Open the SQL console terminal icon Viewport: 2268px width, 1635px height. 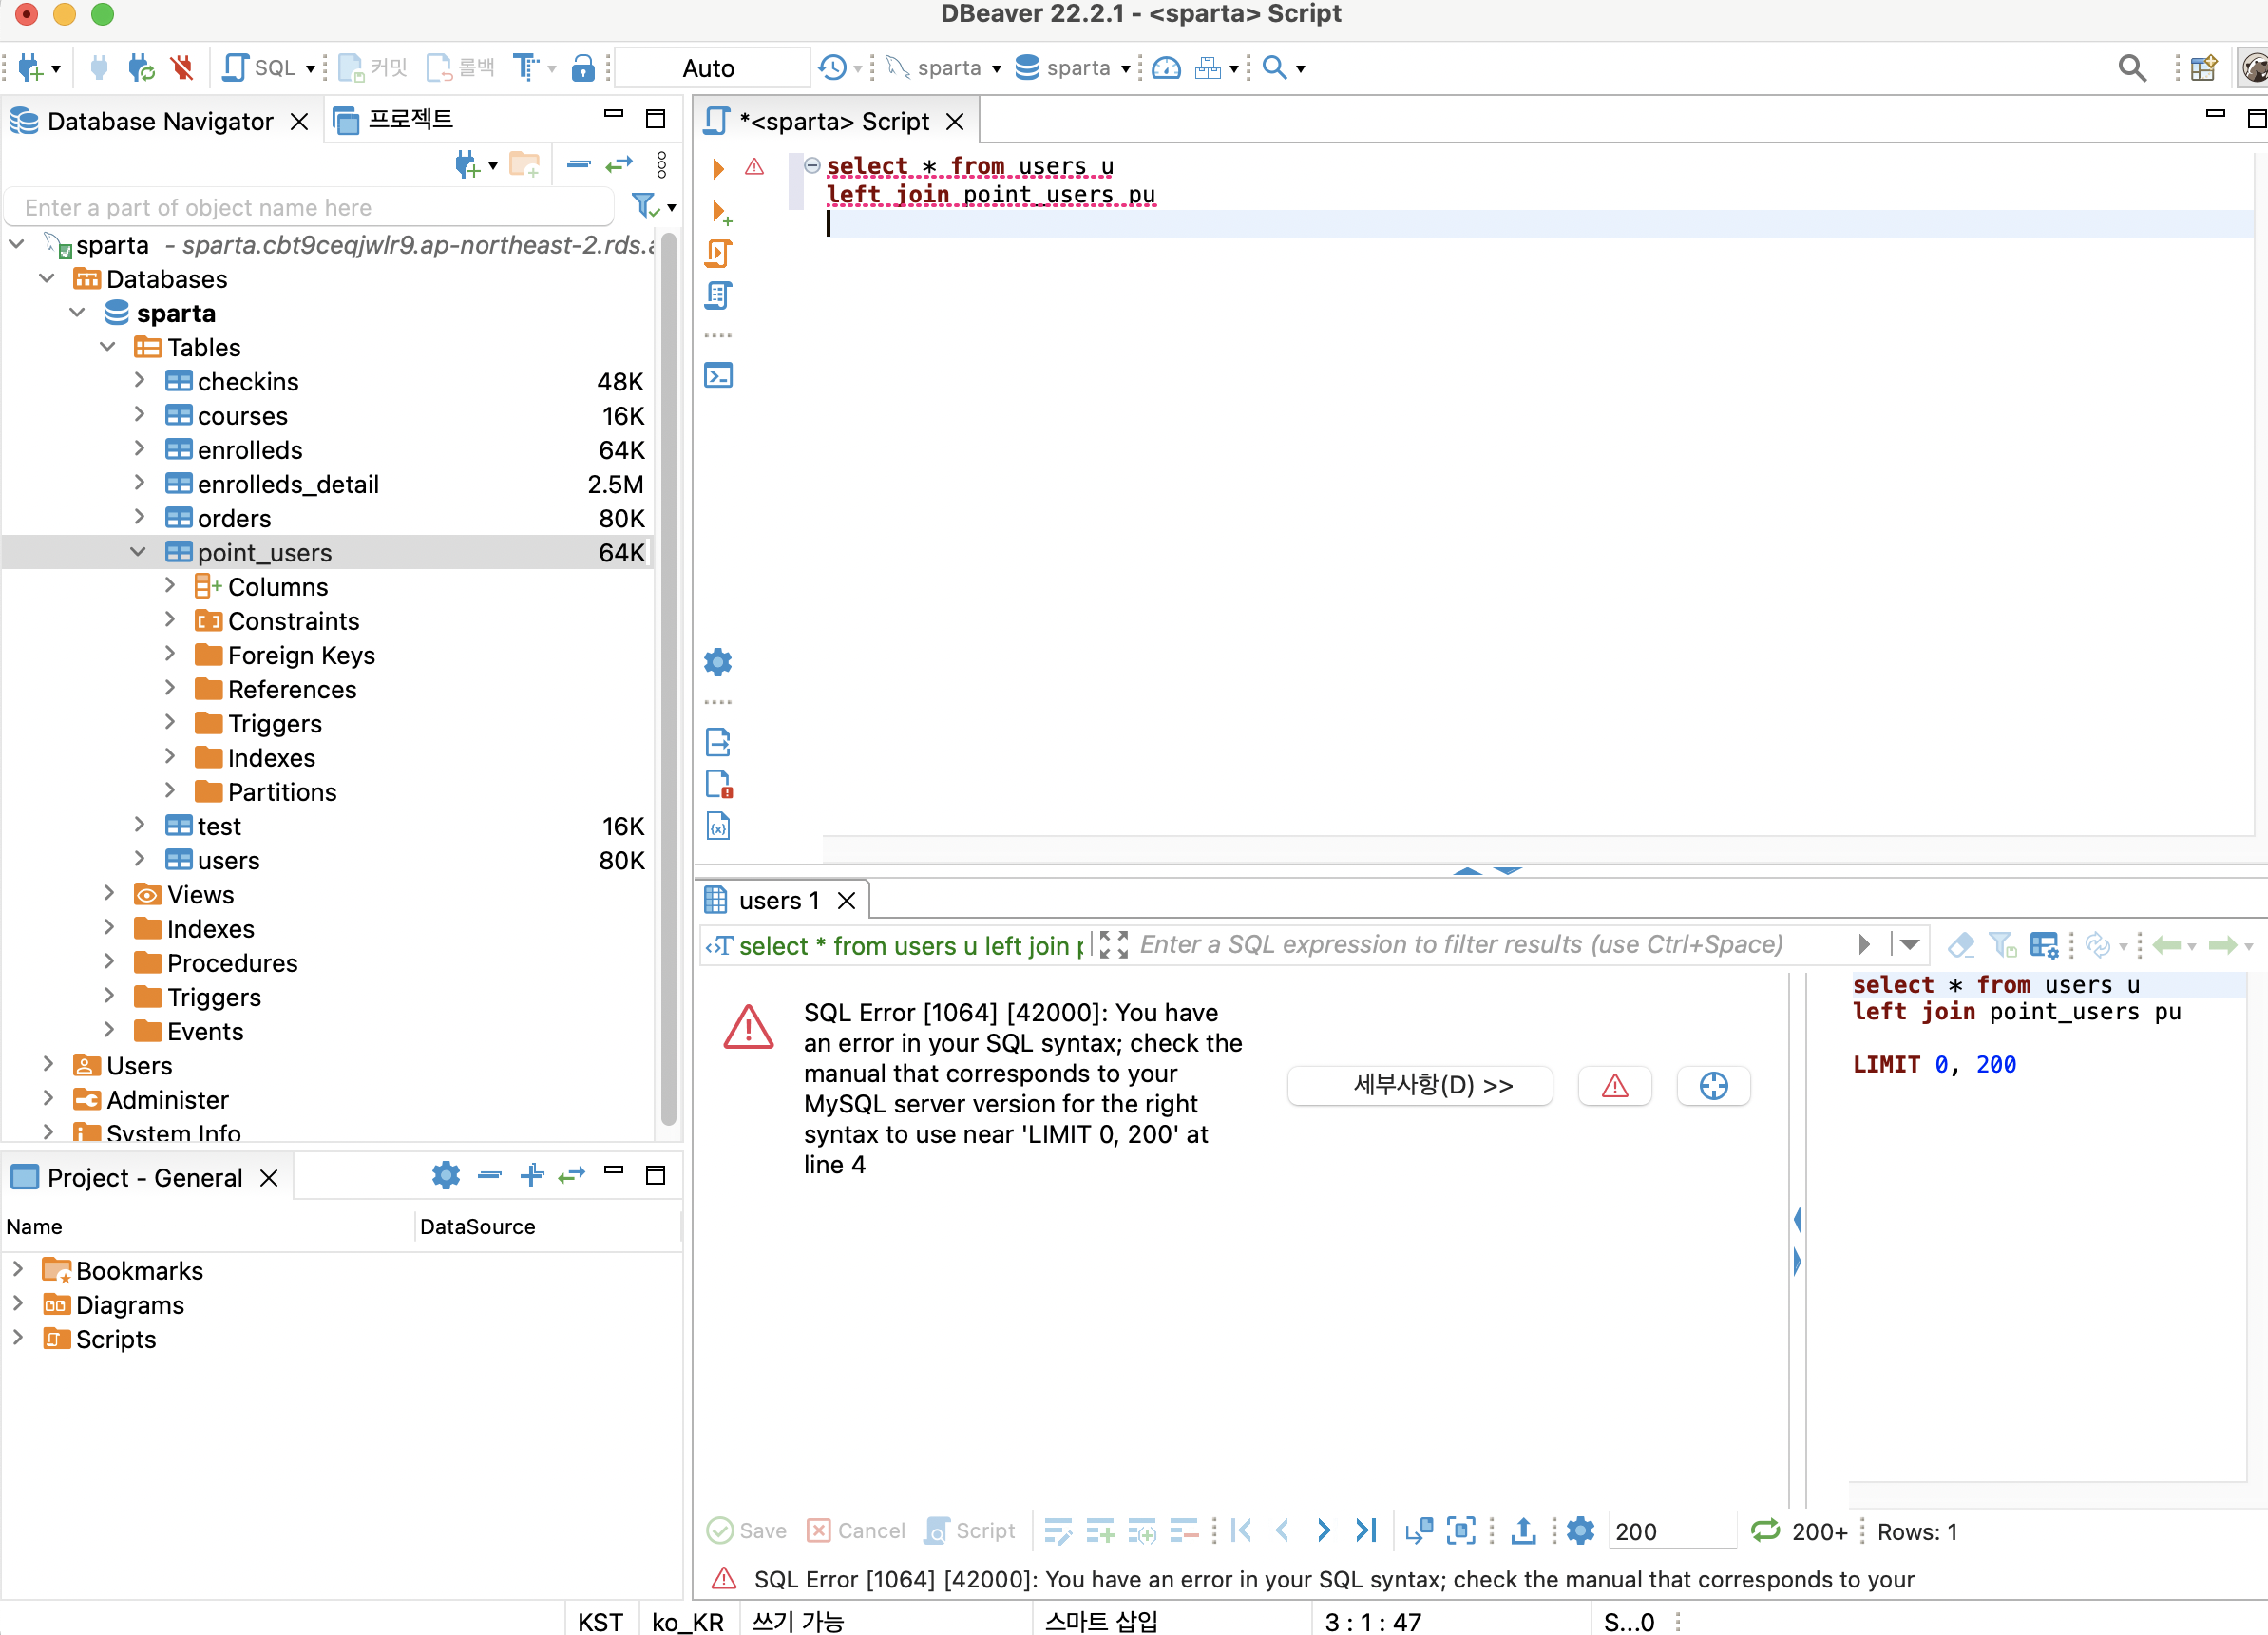[x=718, y=376]
